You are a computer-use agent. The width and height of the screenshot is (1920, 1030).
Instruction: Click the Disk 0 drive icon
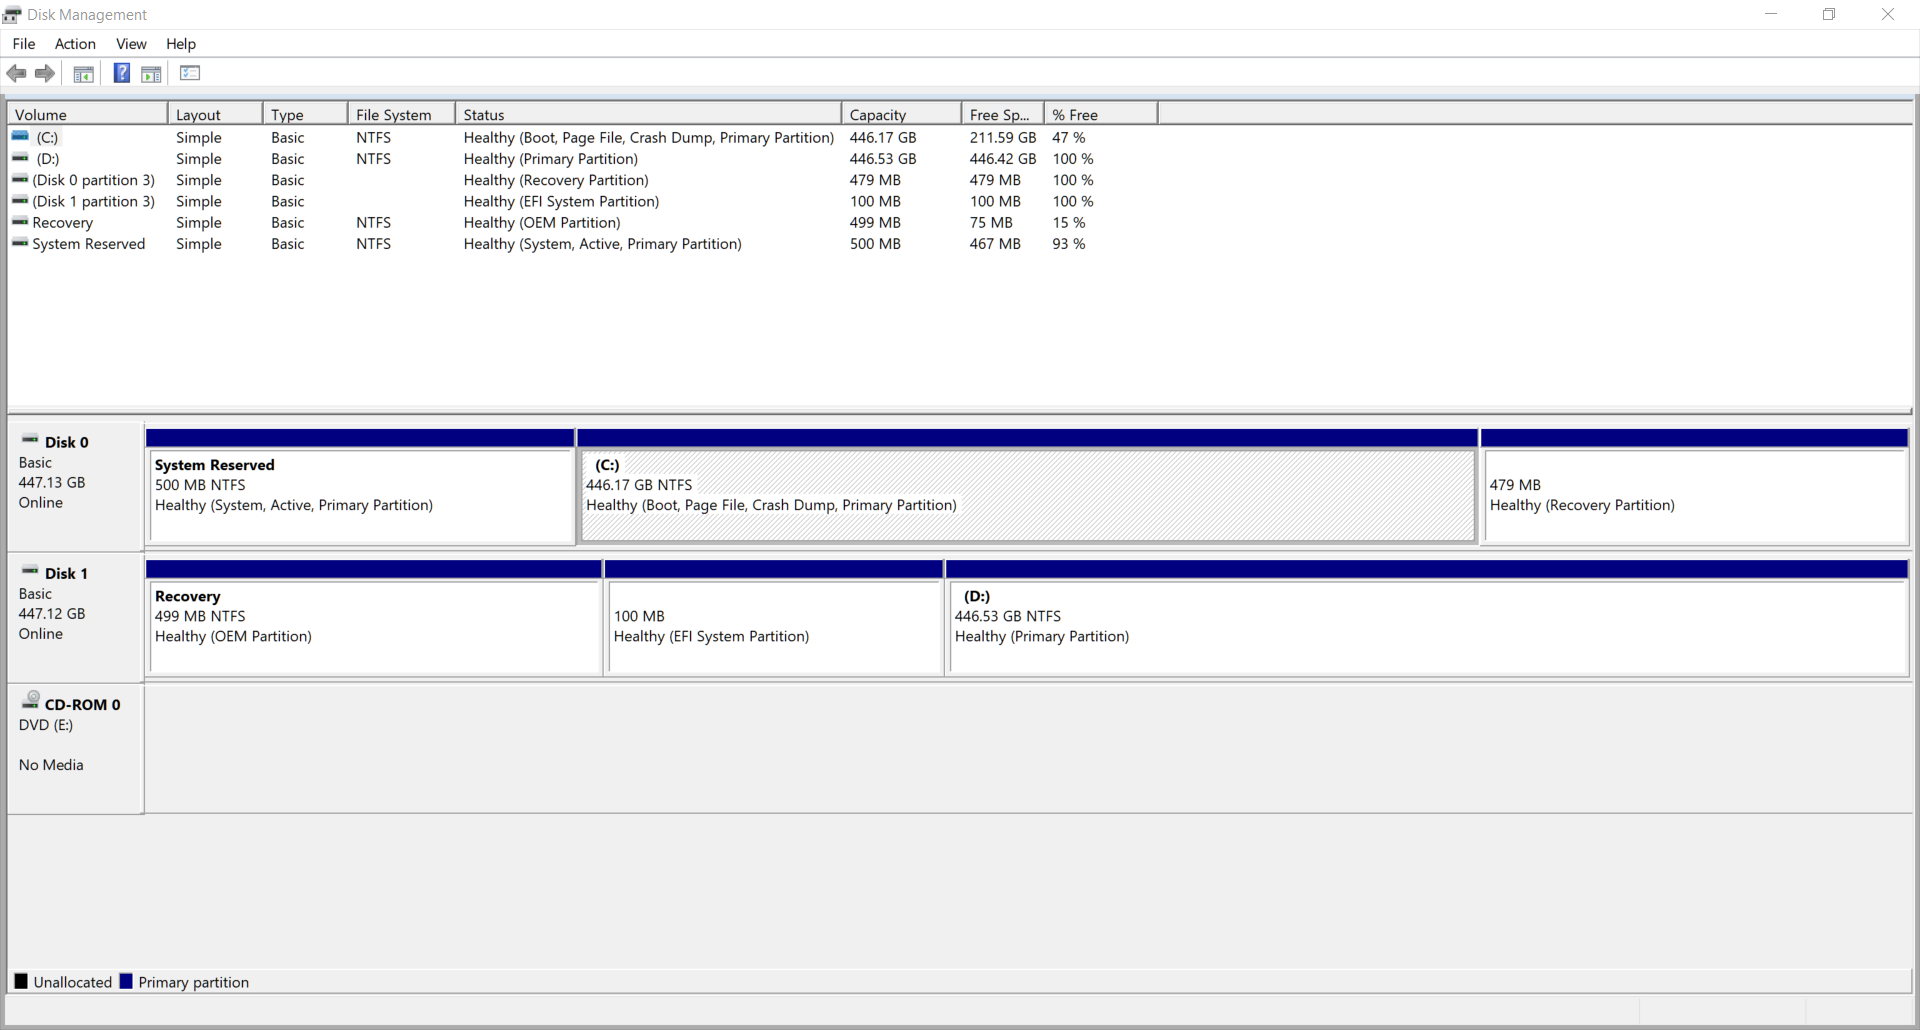point(30,440)
